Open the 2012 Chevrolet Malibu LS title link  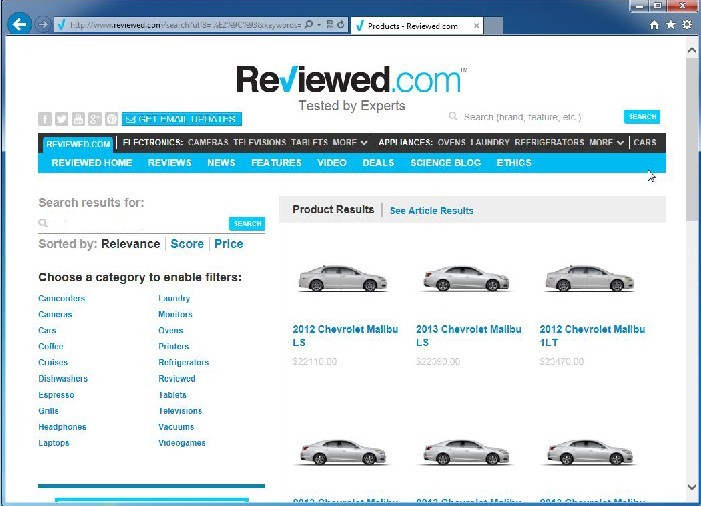point(345,336)
